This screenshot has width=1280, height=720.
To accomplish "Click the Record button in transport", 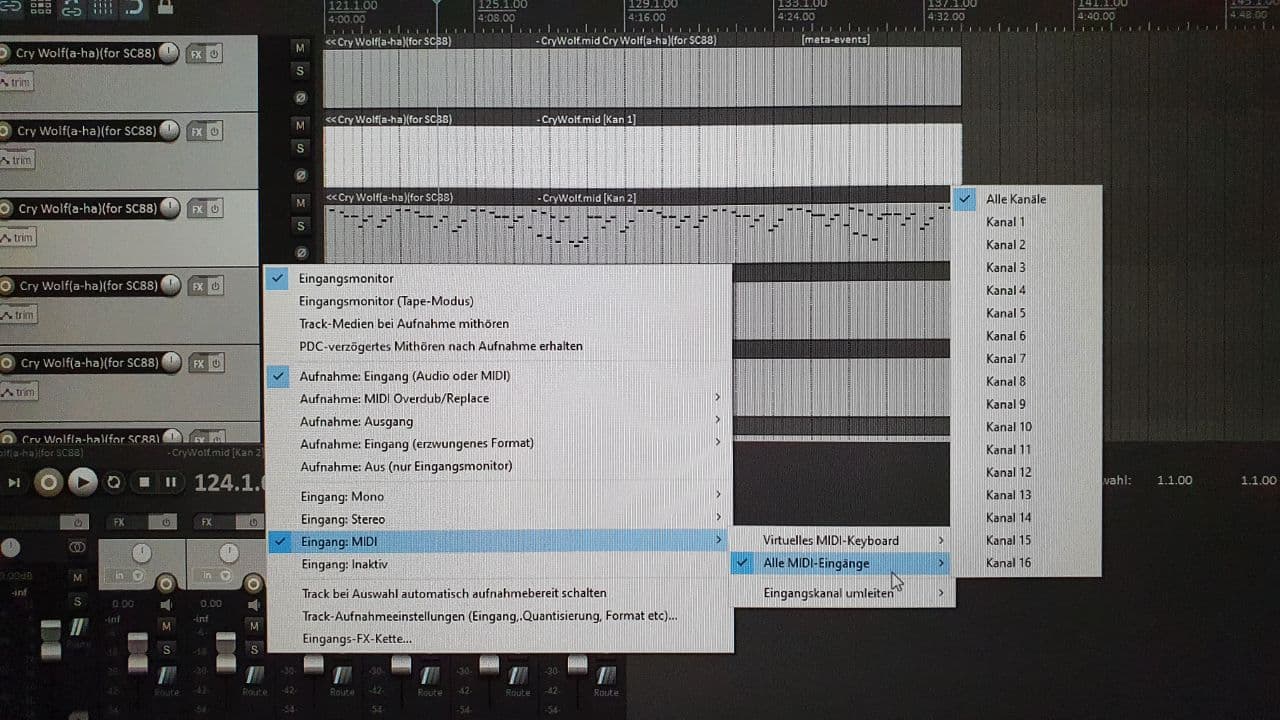I will 48,482.
